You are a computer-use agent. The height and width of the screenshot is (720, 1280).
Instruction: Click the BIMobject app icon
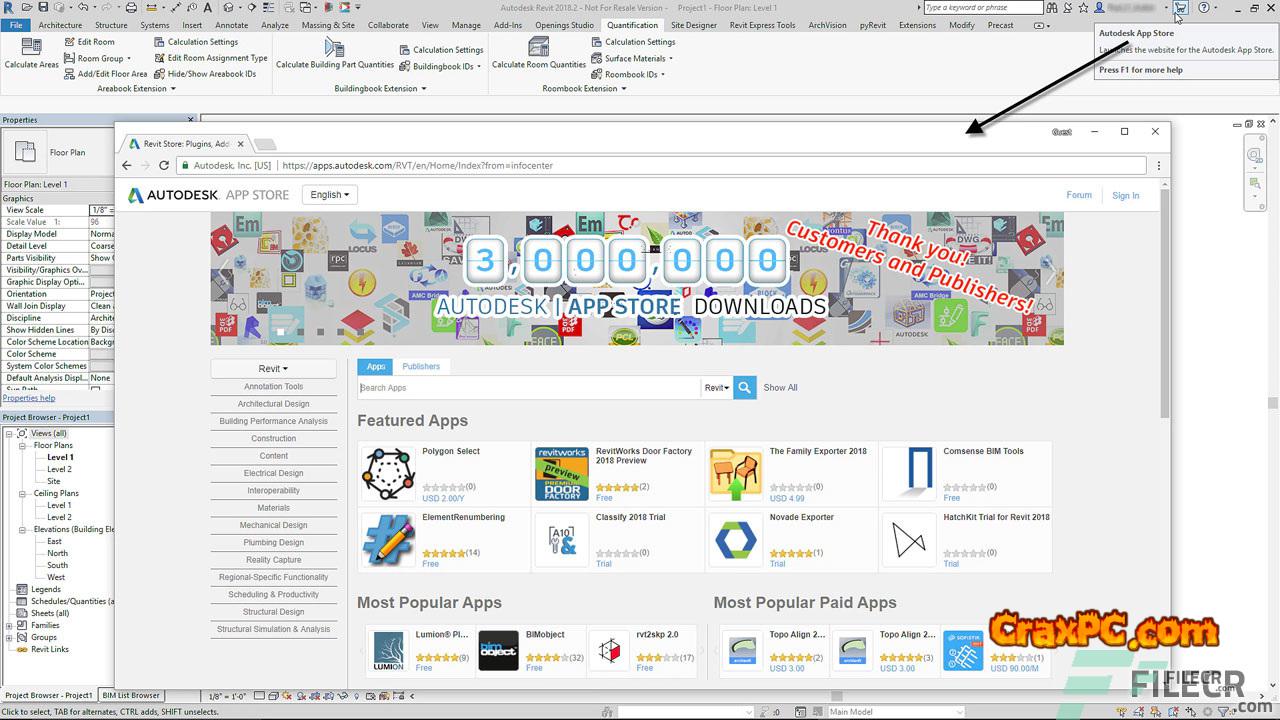click(498, 650)
